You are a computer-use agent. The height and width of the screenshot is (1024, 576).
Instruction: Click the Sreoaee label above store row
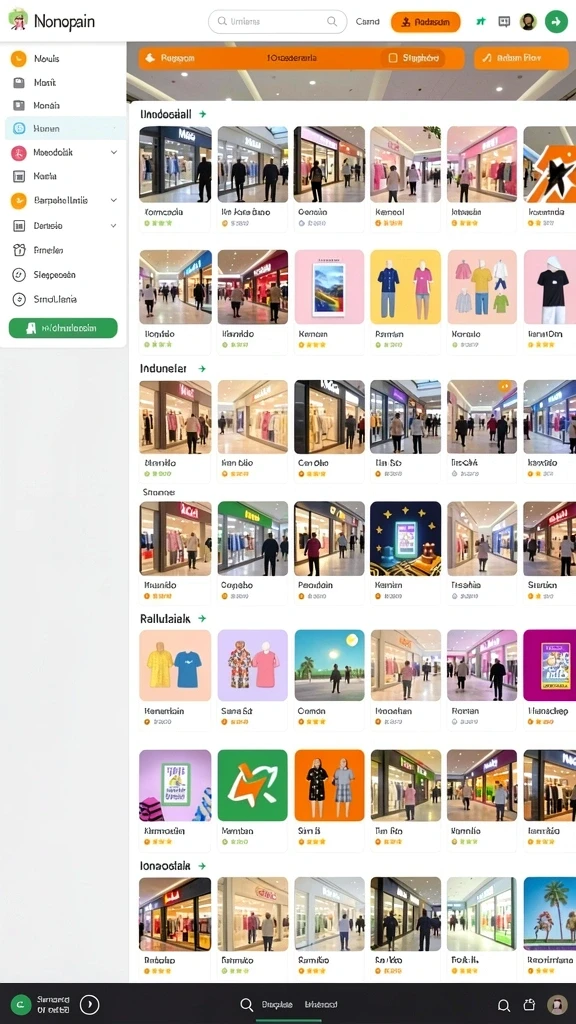coord(159,492)
